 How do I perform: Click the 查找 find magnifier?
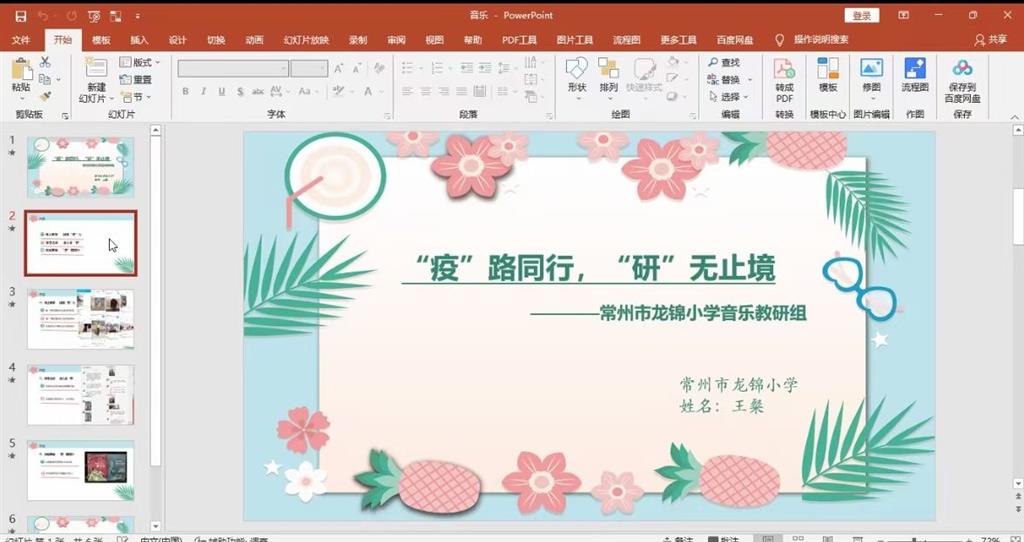pyautogui.click(x=724, y=63)
